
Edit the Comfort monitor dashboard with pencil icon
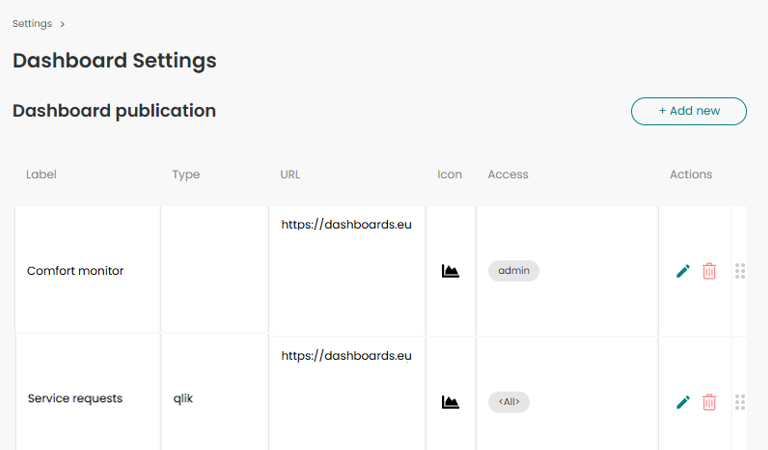683,271
